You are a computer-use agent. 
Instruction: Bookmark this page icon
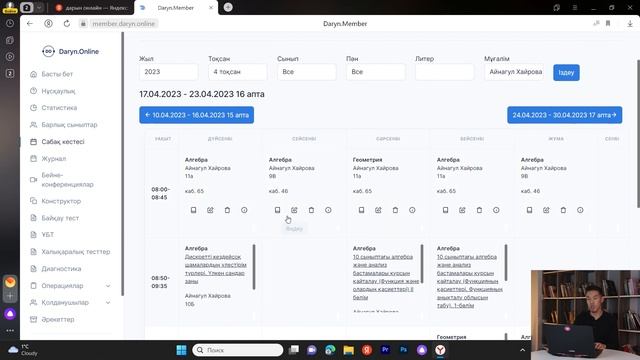tap(608, 24)
